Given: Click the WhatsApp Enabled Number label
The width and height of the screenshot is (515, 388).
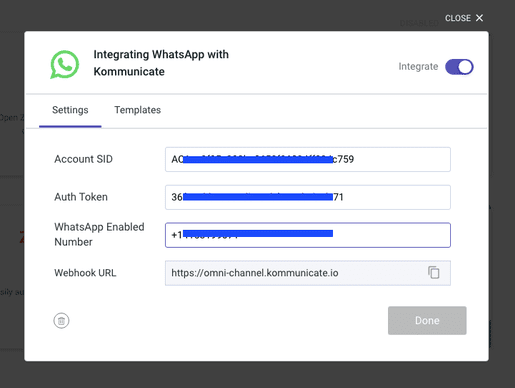Looking at the screenshot, I should (x=99, y=234).
